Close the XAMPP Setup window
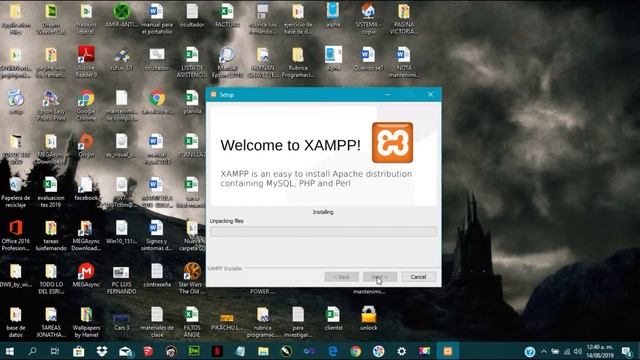640x360 pixels. (430, 94)
